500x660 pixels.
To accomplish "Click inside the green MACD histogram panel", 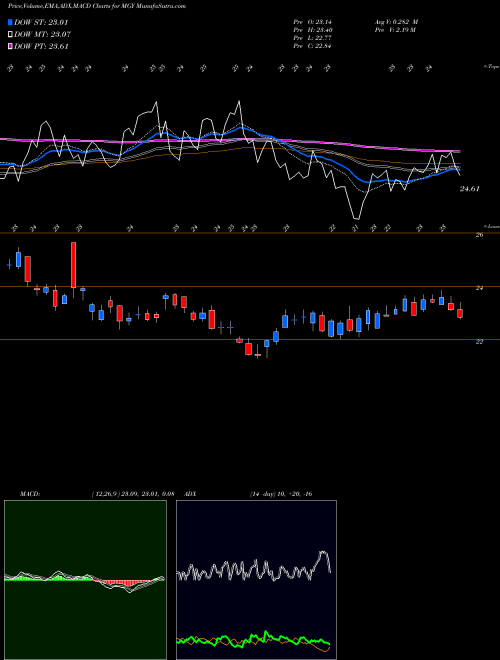I will (x=85, y=580).
